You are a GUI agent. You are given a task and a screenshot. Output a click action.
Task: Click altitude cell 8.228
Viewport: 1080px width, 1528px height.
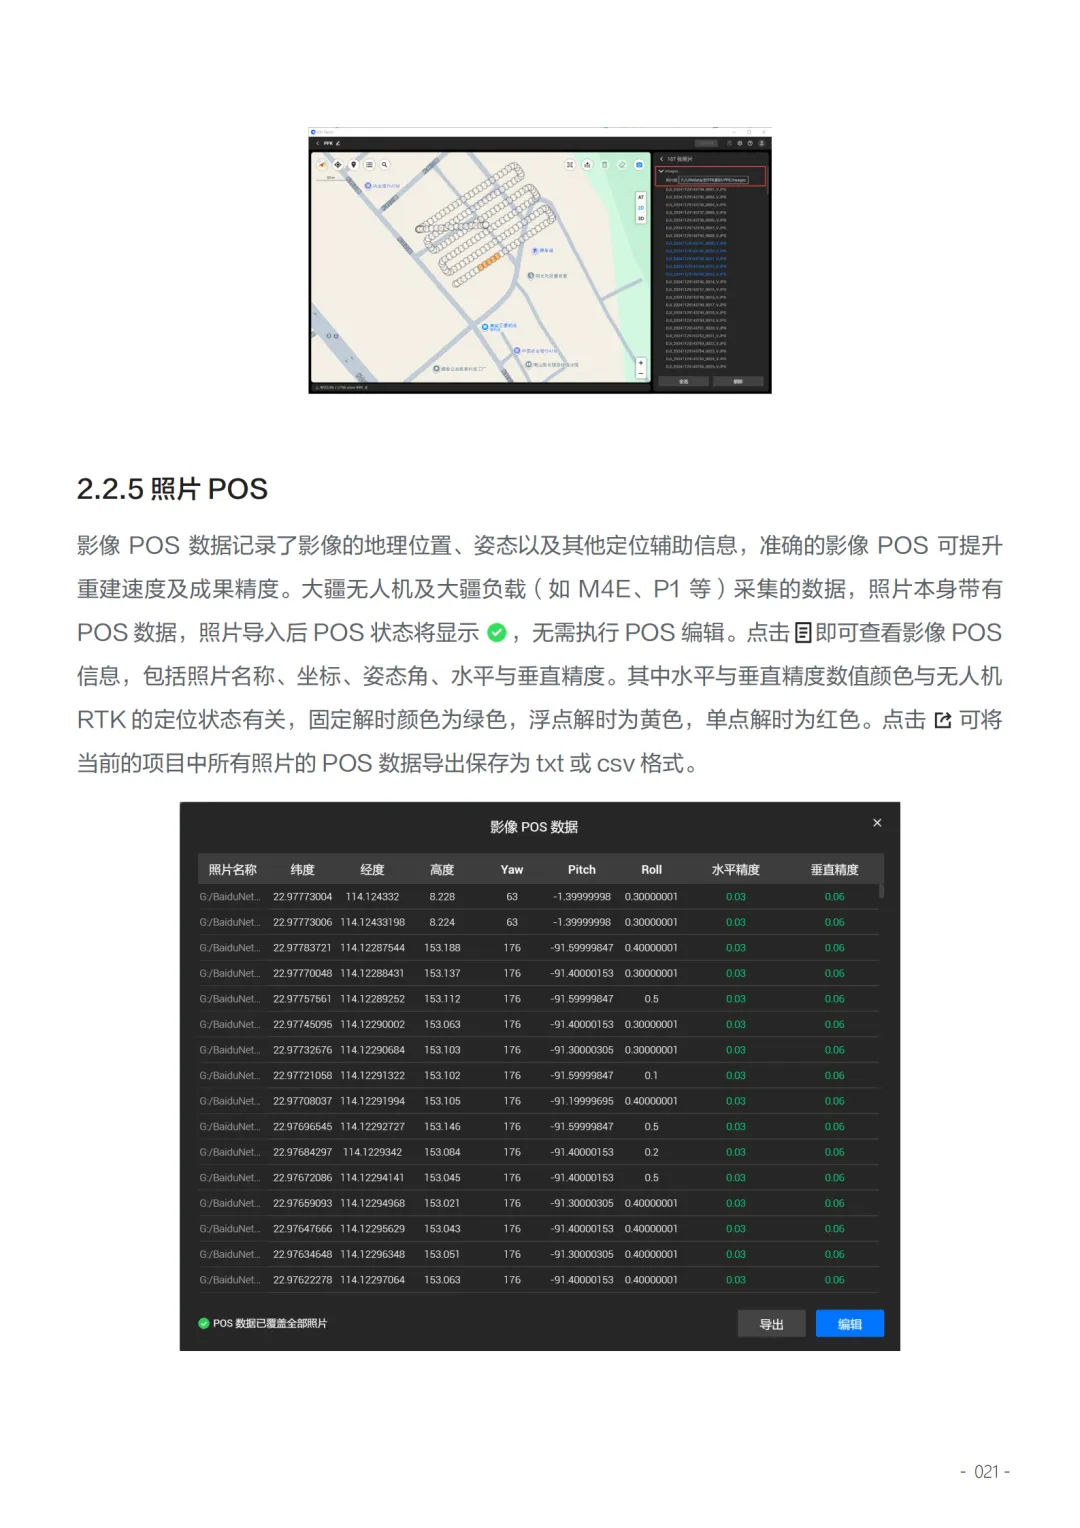click(442, 897)
